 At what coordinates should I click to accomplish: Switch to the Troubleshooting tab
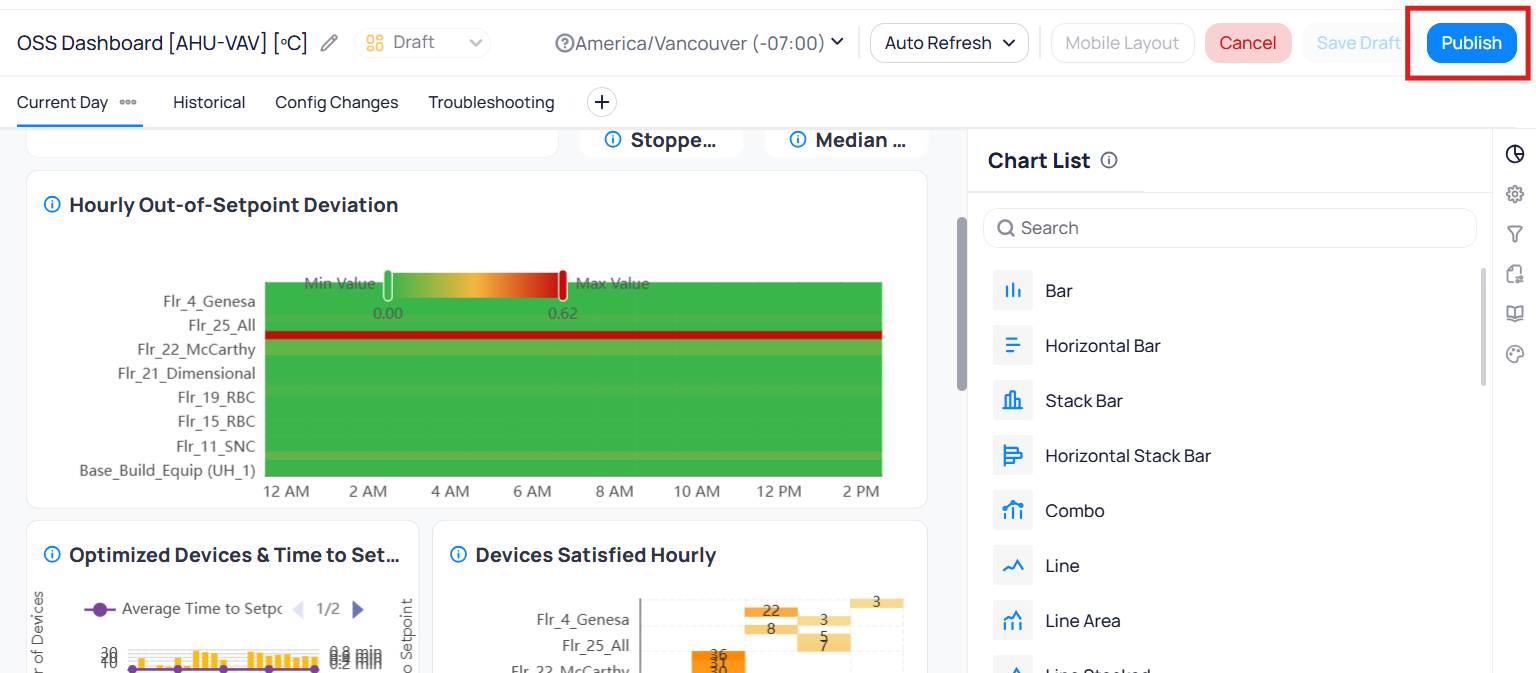coord(491,102)
